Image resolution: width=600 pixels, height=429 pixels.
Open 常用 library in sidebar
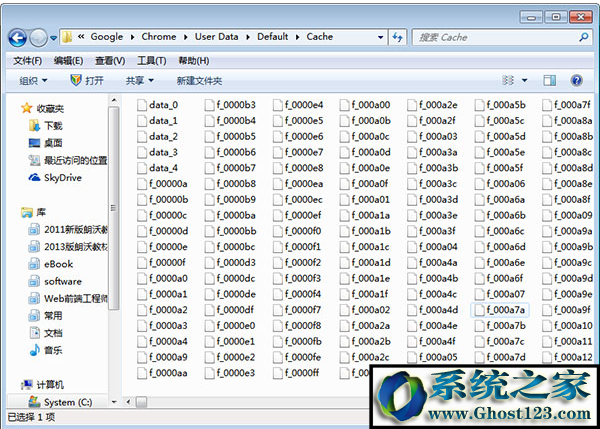point(46,316)
